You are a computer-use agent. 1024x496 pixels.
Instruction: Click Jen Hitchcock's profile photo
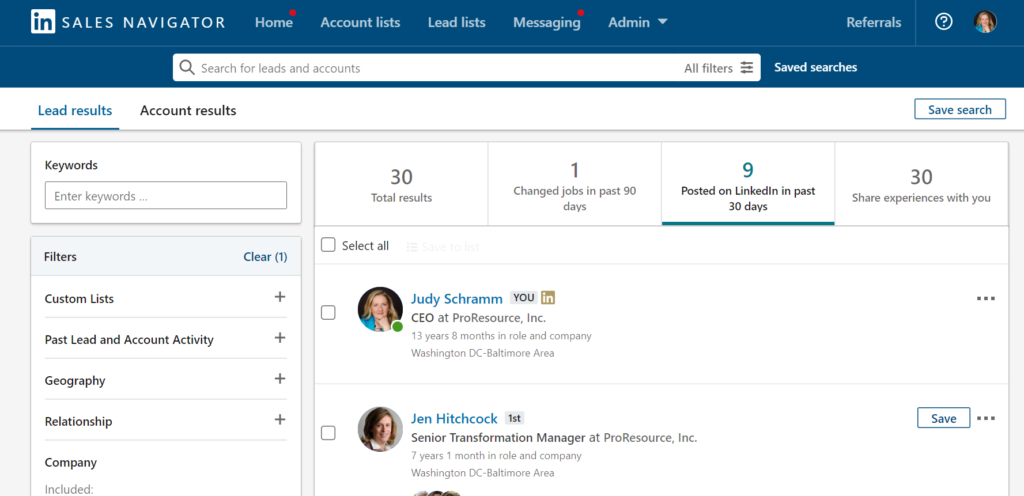tap(380, 429)
